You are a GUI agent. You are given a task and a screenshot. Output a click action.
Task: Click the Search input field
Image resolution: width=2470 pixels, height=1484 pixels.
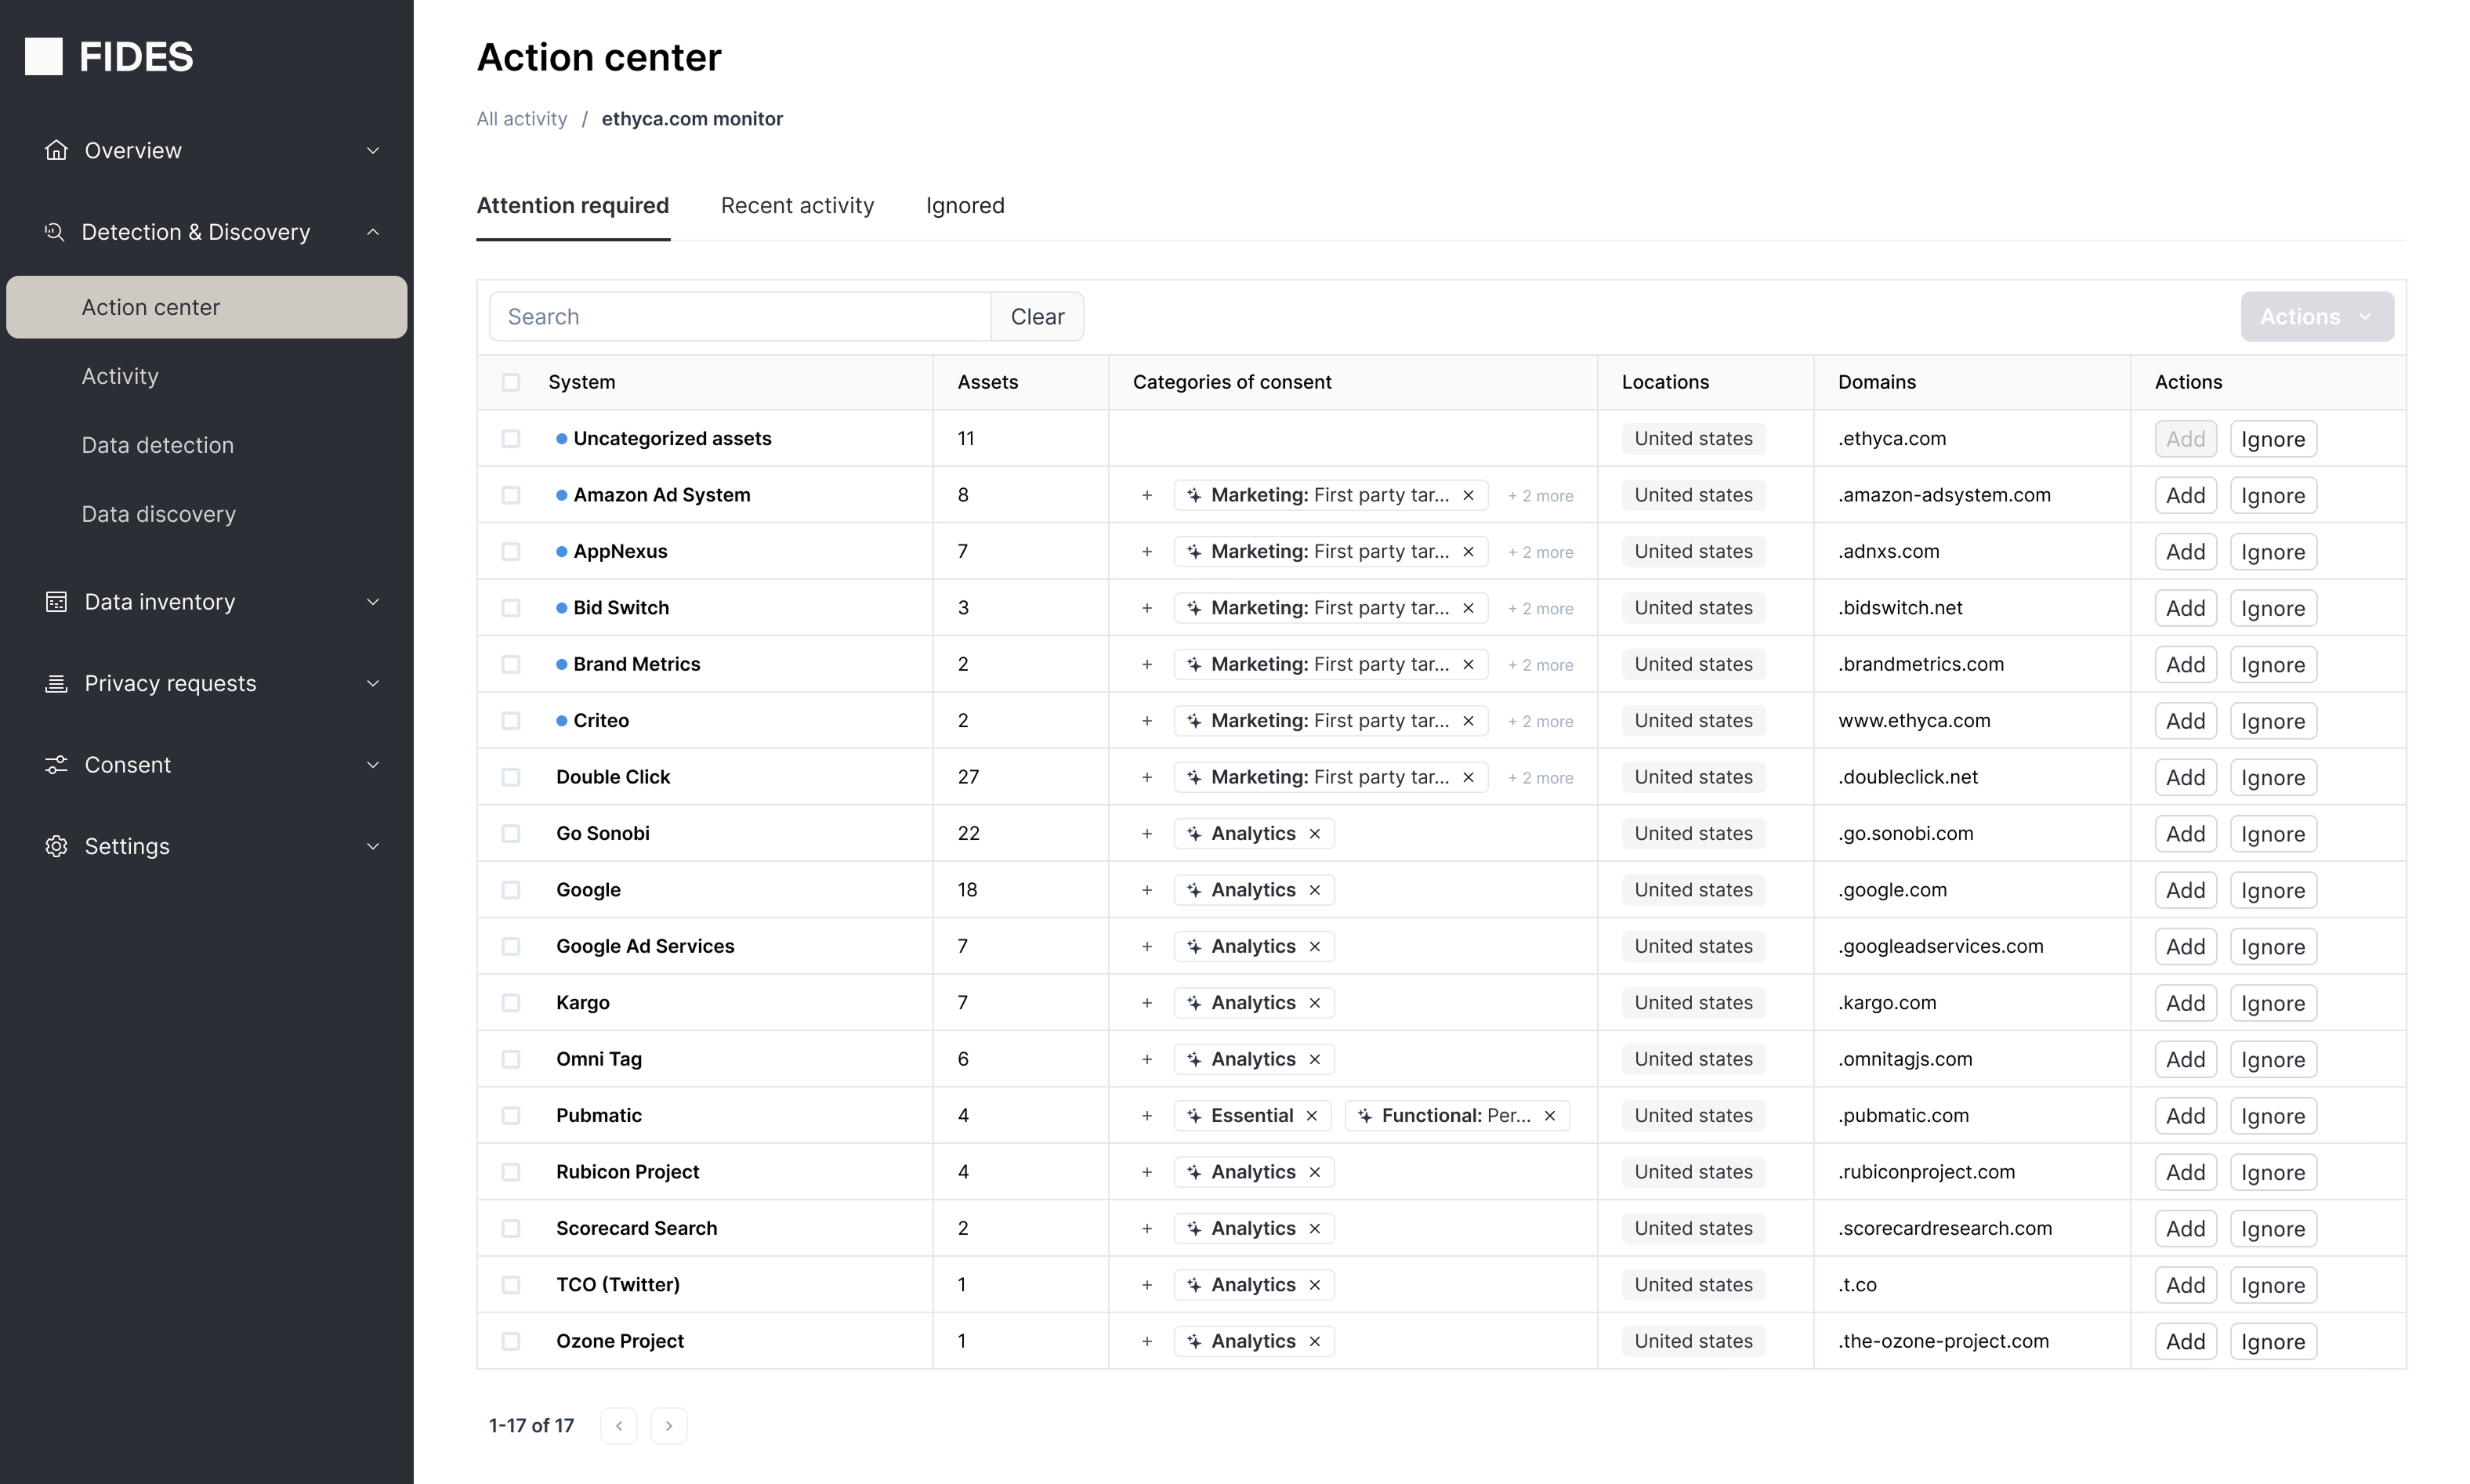tap(740, 317)
